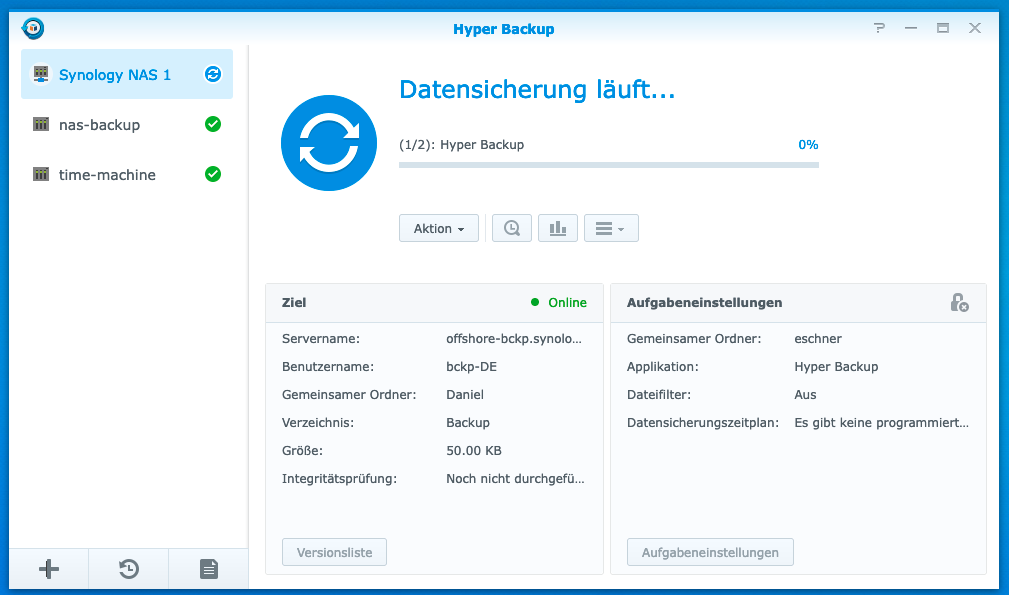1009x595 pixels.
Task: Click syncing status icon of Synology NAS 1
Action: point(212,74)
